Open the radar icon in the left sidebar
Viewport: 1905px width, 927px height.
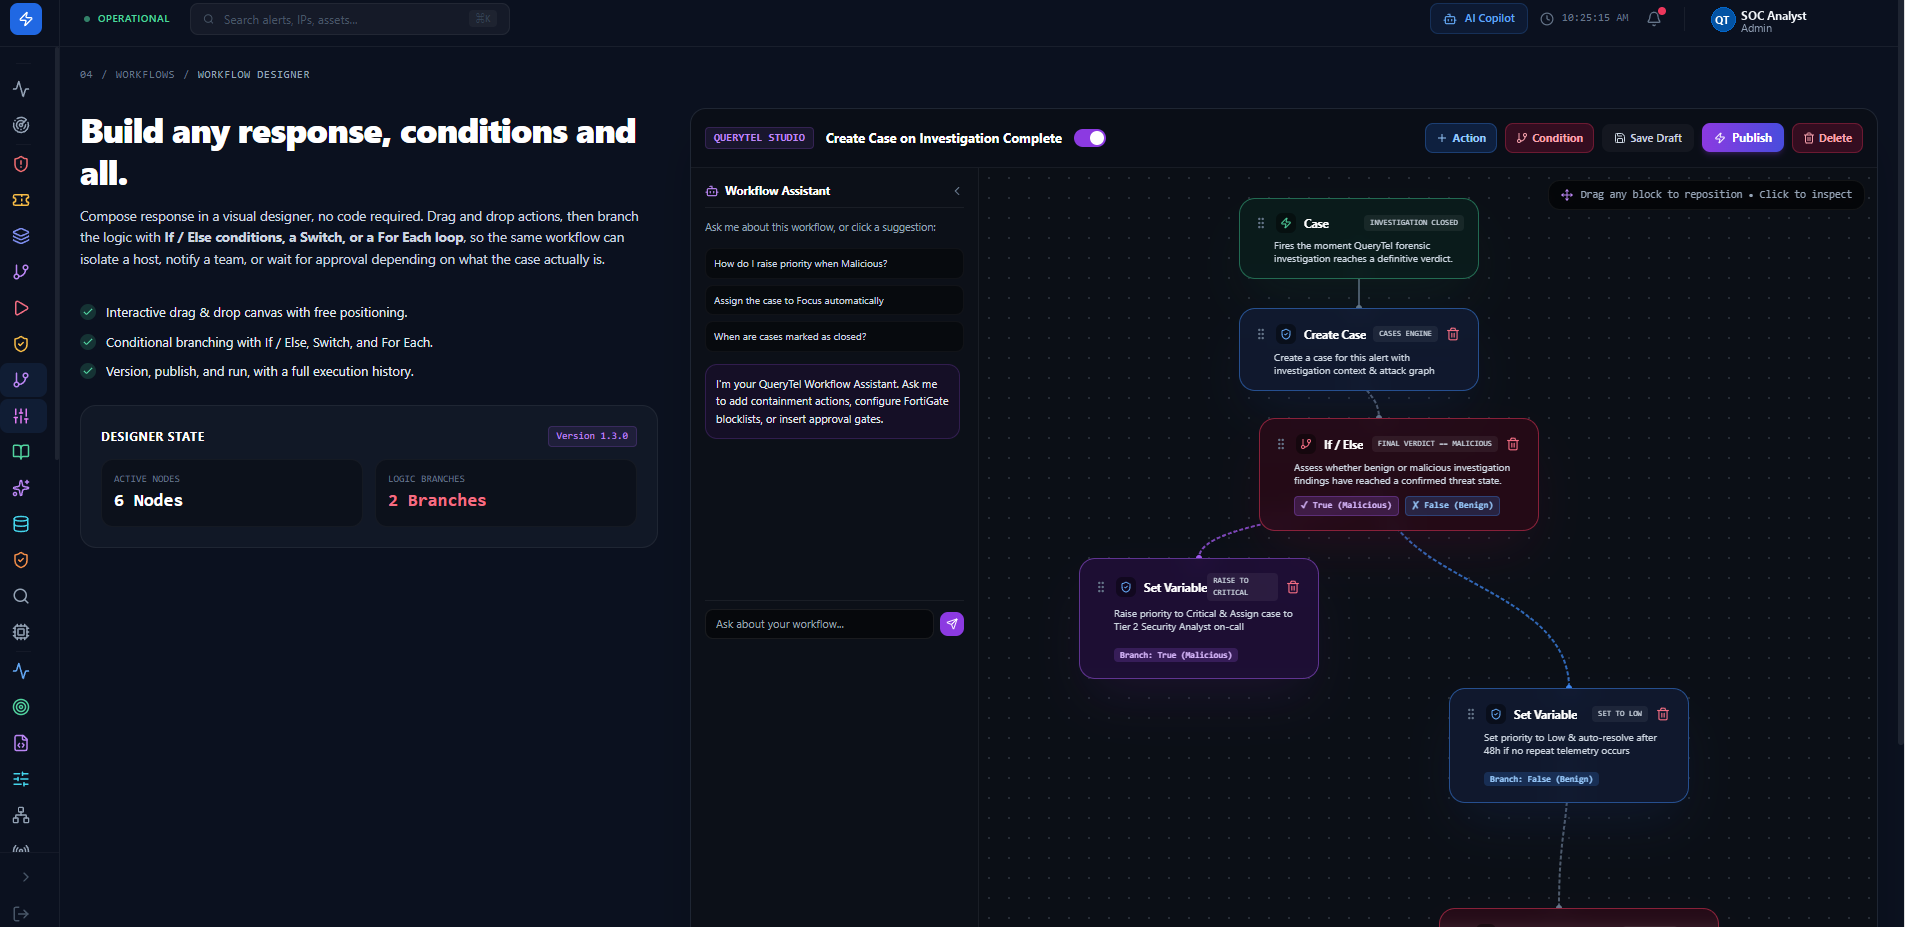(x=21, y=125)
